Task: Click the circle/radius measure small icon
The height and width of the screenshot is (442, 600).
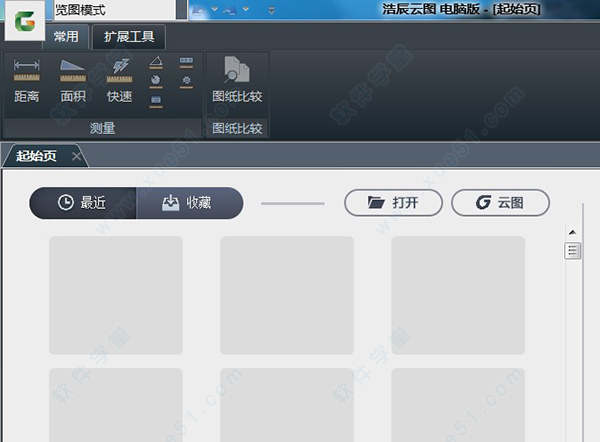Action: [156, 81]
